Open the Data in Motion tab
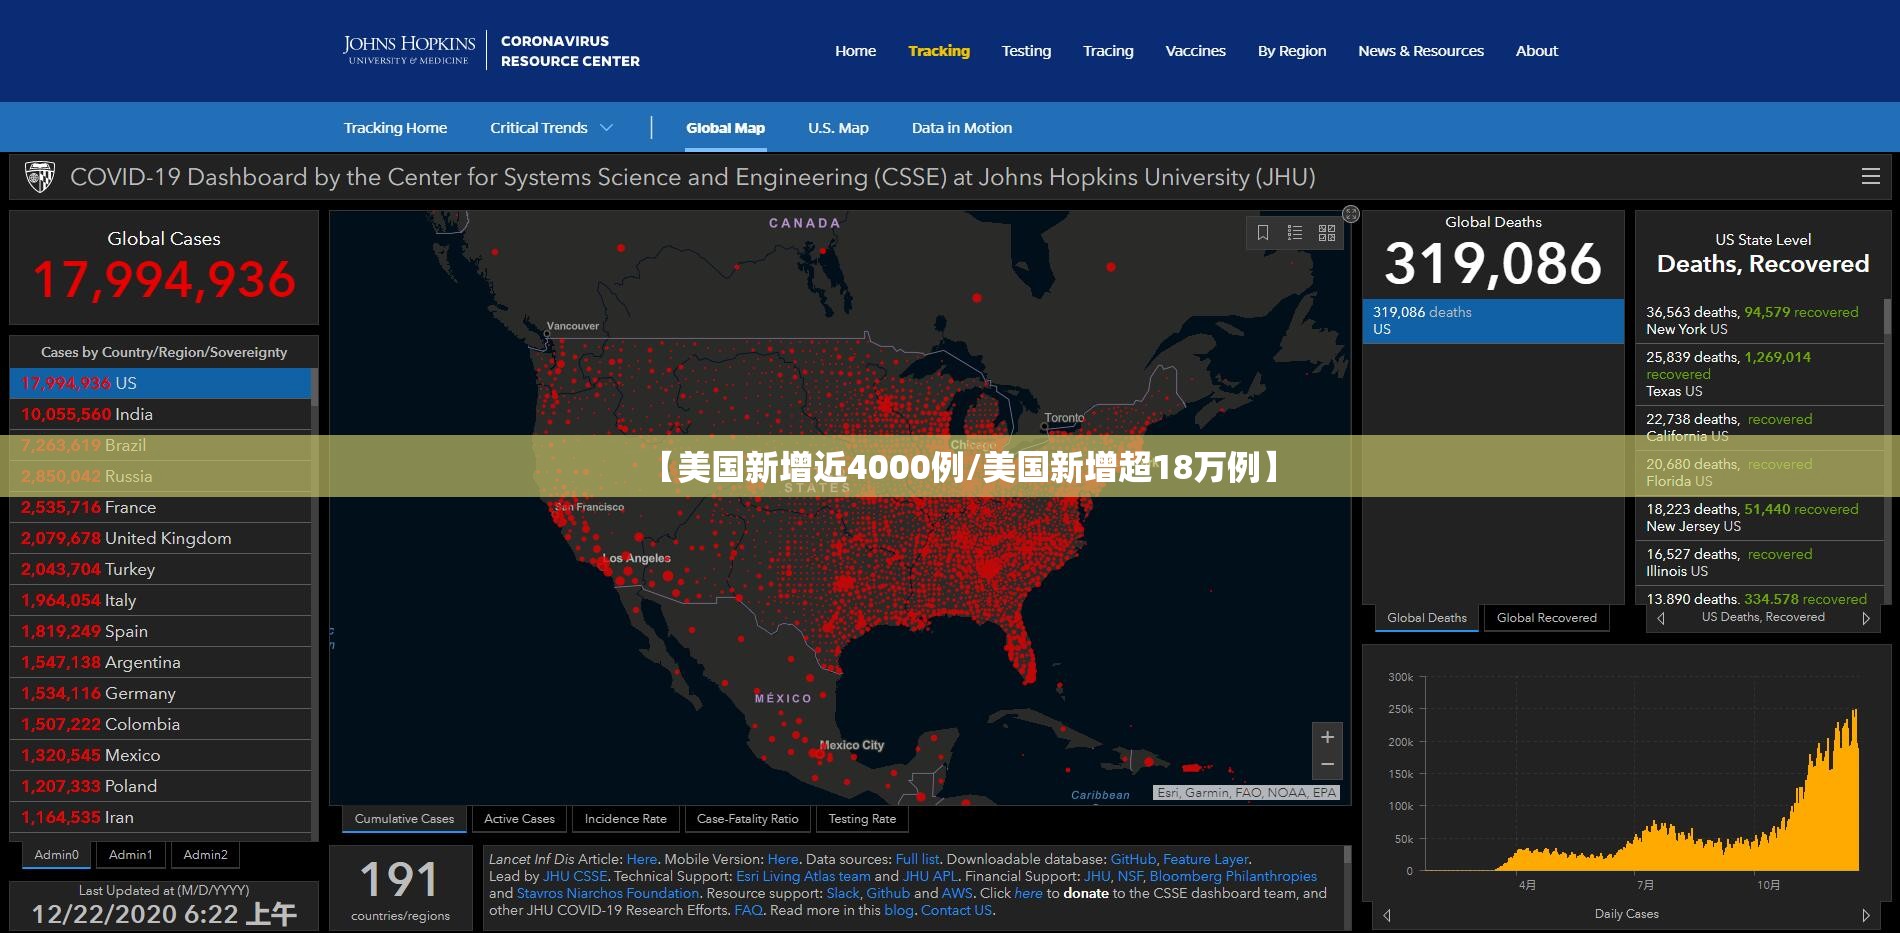 pos(962,128)
